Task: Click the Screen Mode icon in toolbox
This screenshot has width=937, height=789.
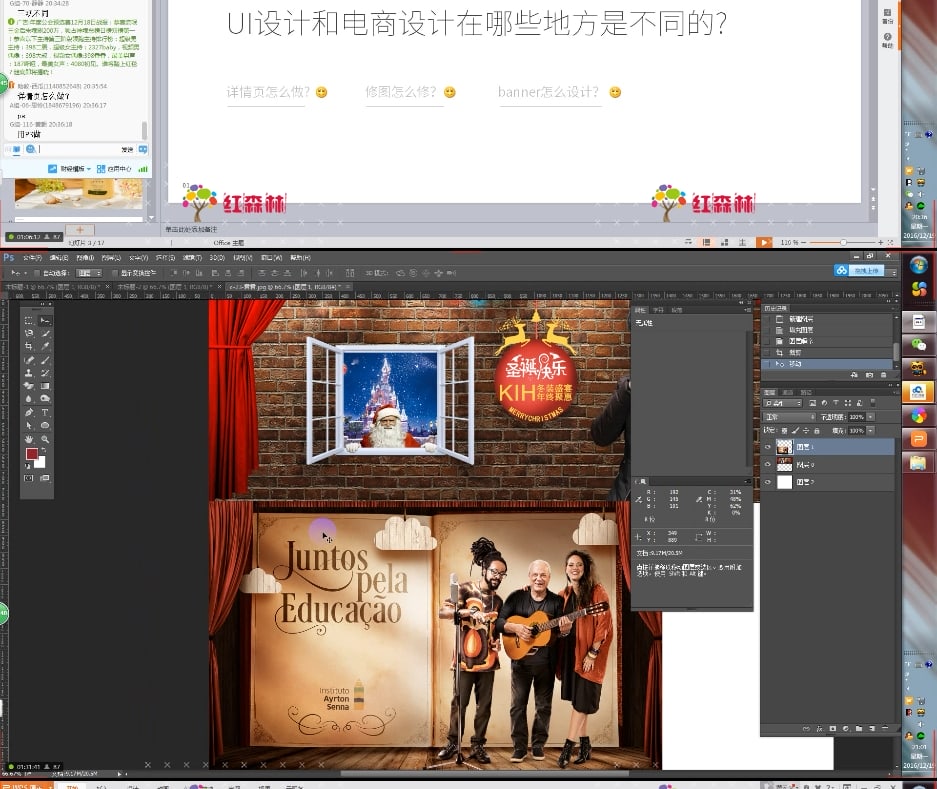Action: click(45, 478)
